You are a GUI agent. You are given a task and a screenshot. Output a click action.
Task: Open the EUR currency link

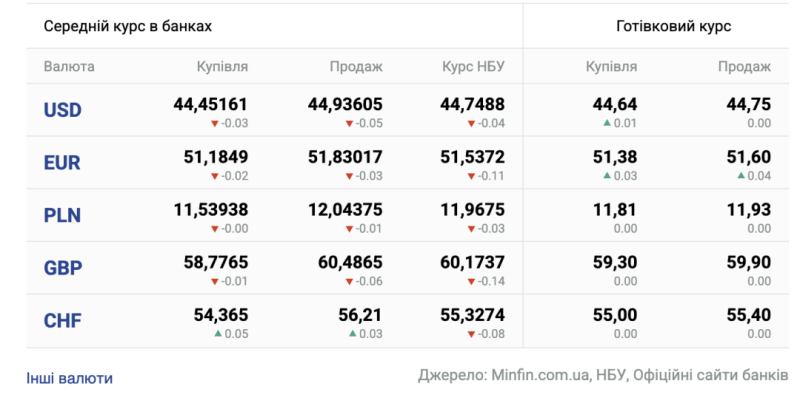coord(62,163)
